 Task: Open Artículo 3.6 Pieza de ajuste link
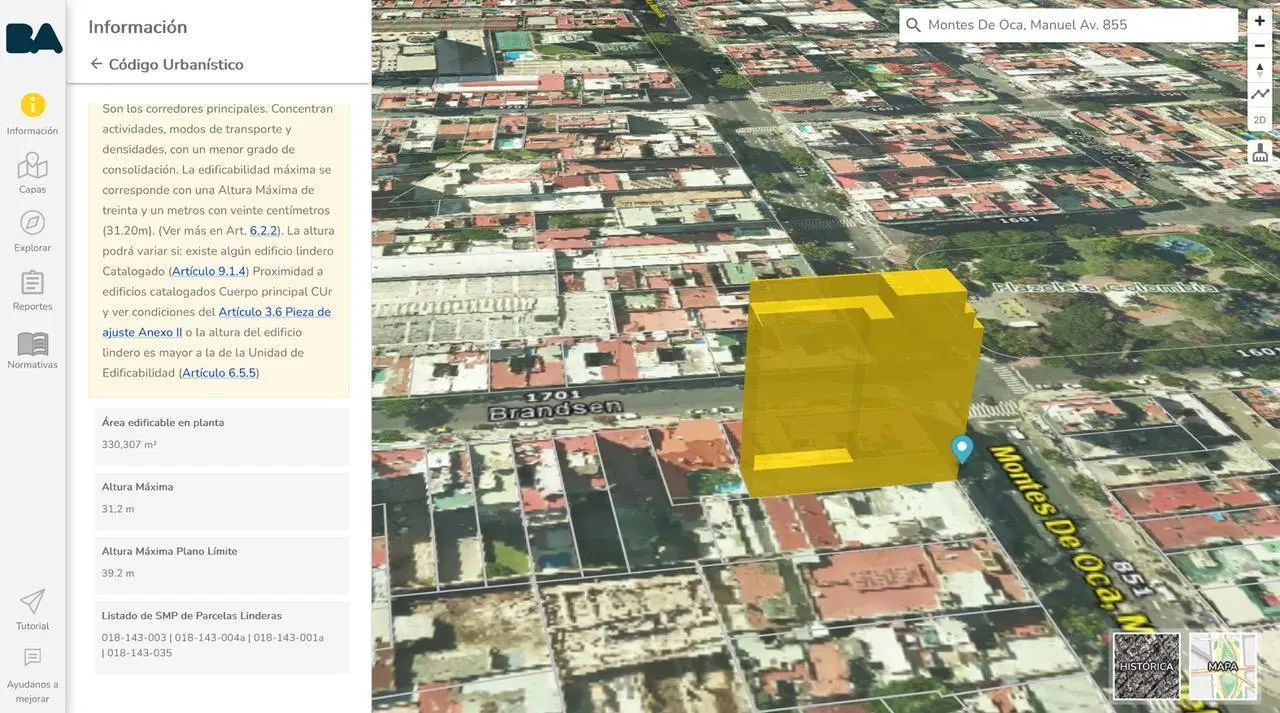[x=216, y=322]
